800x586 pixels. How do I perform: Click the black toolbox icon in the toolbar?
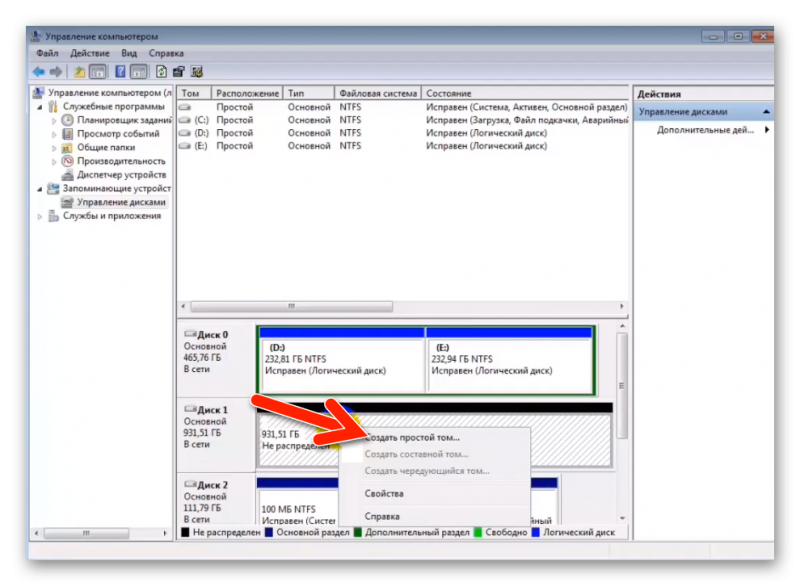coord(179,72)
